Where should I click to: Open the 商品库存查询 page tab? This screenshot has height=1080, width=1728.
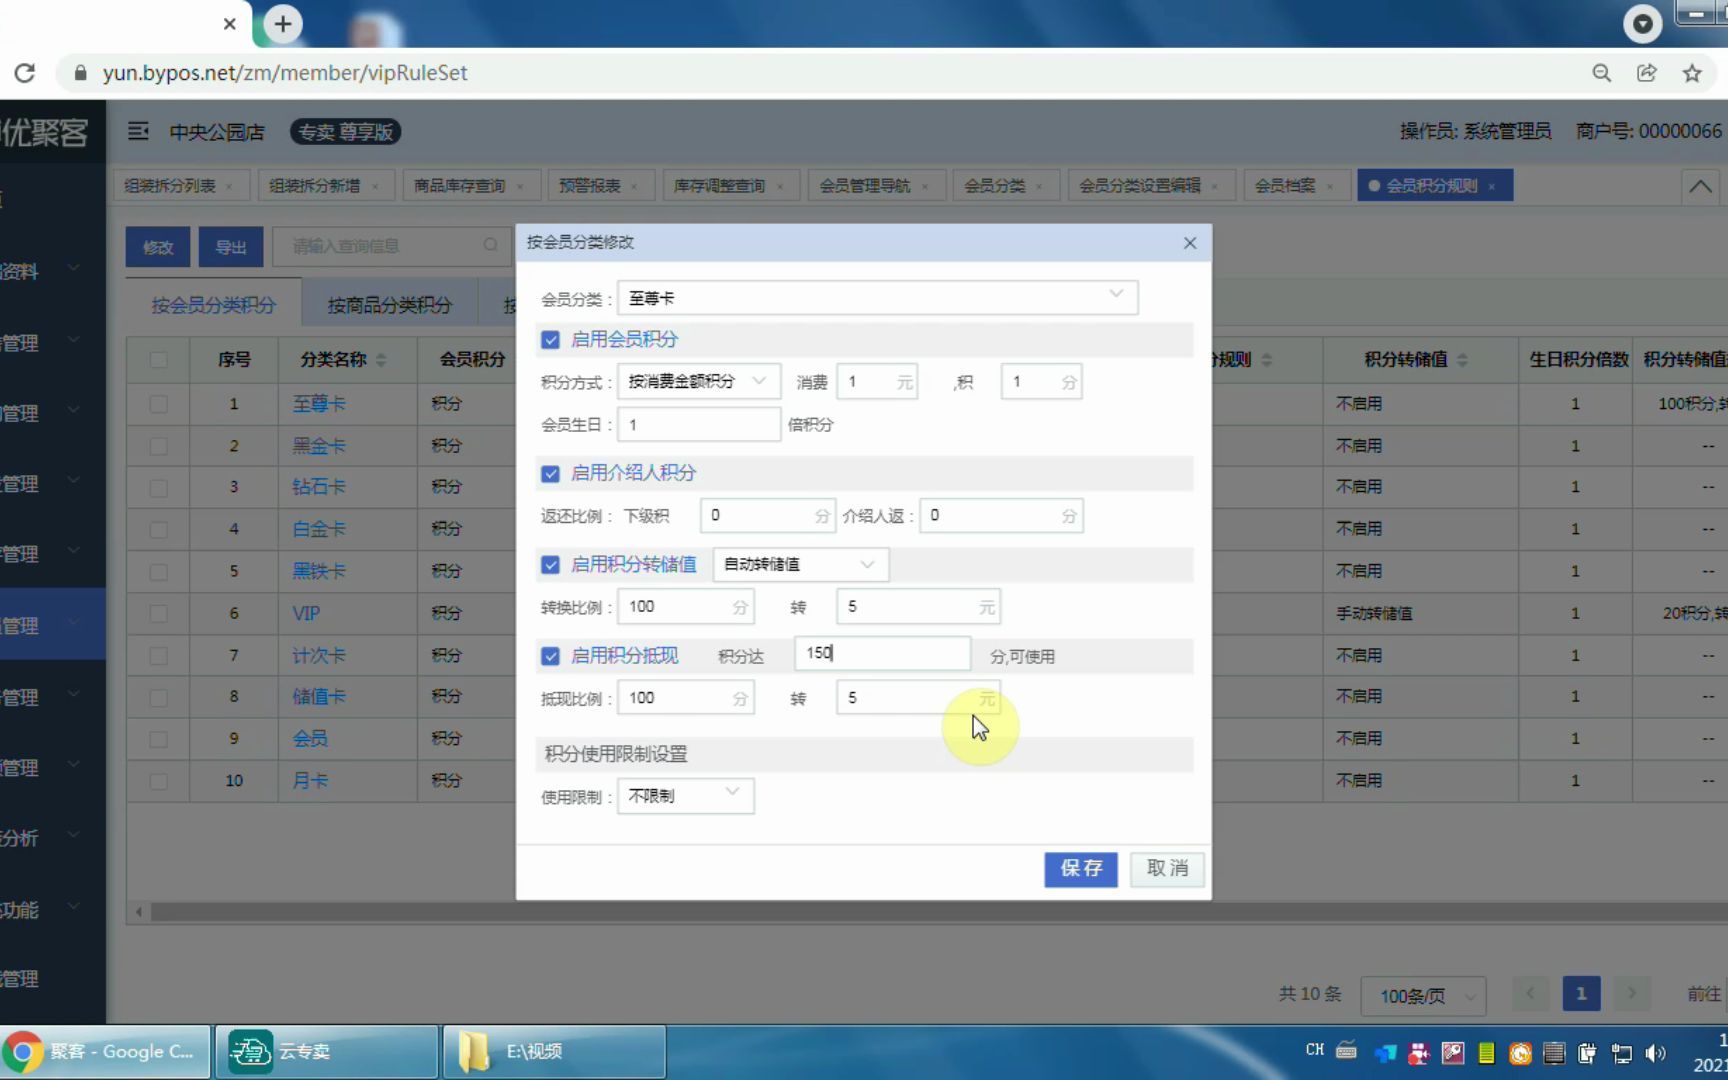[x=470, y=186]
